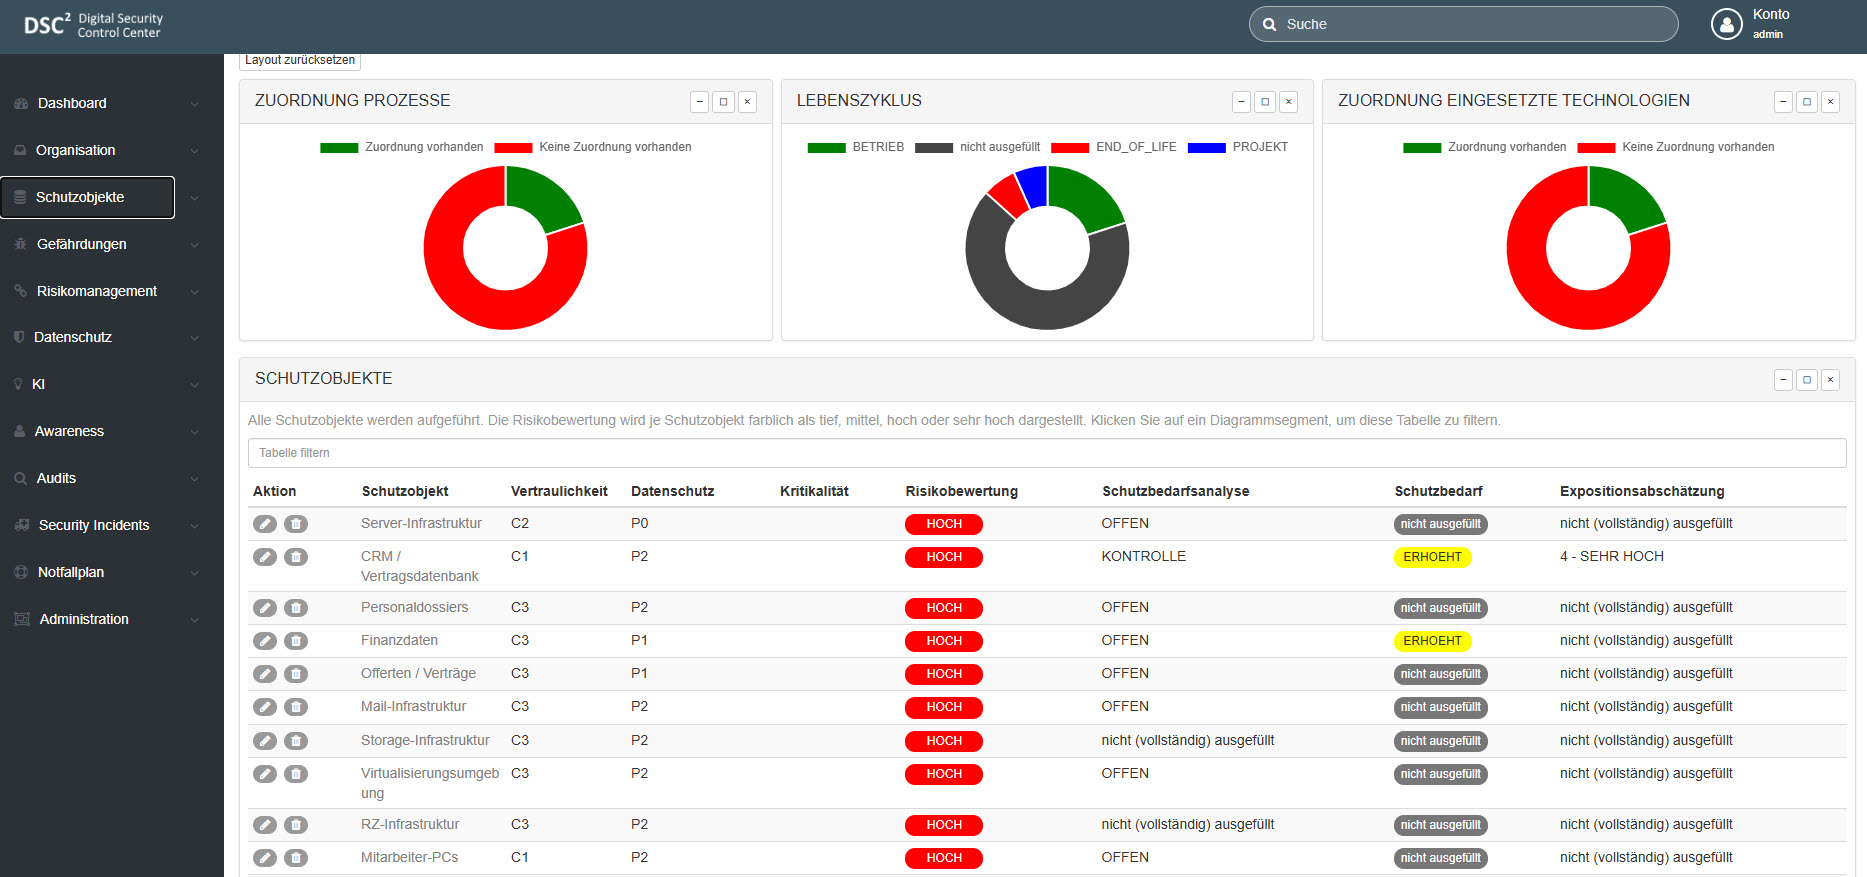Expand the Dashboard menu chevron
The image size is (1867, 877).
tap(194, 104)
